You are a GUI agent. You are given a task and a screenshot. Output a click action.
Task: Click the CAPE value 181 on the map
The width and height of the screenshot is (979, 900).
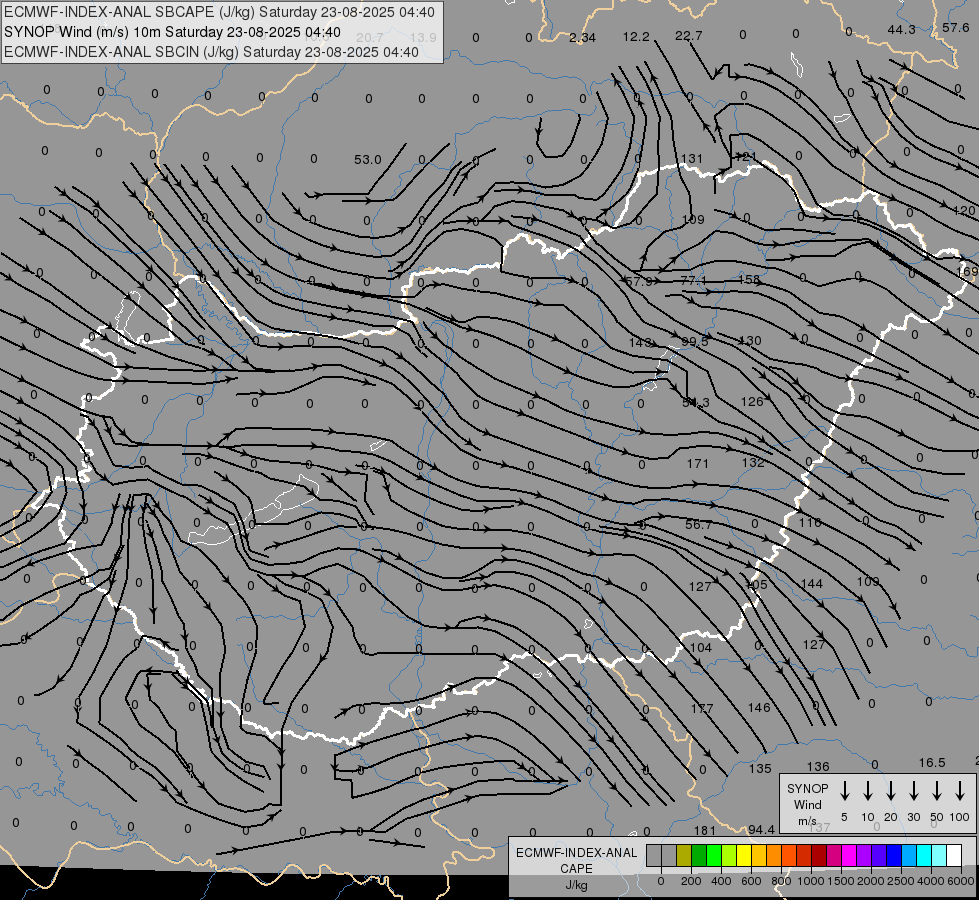pyautogui.click(x=704, y=831)
